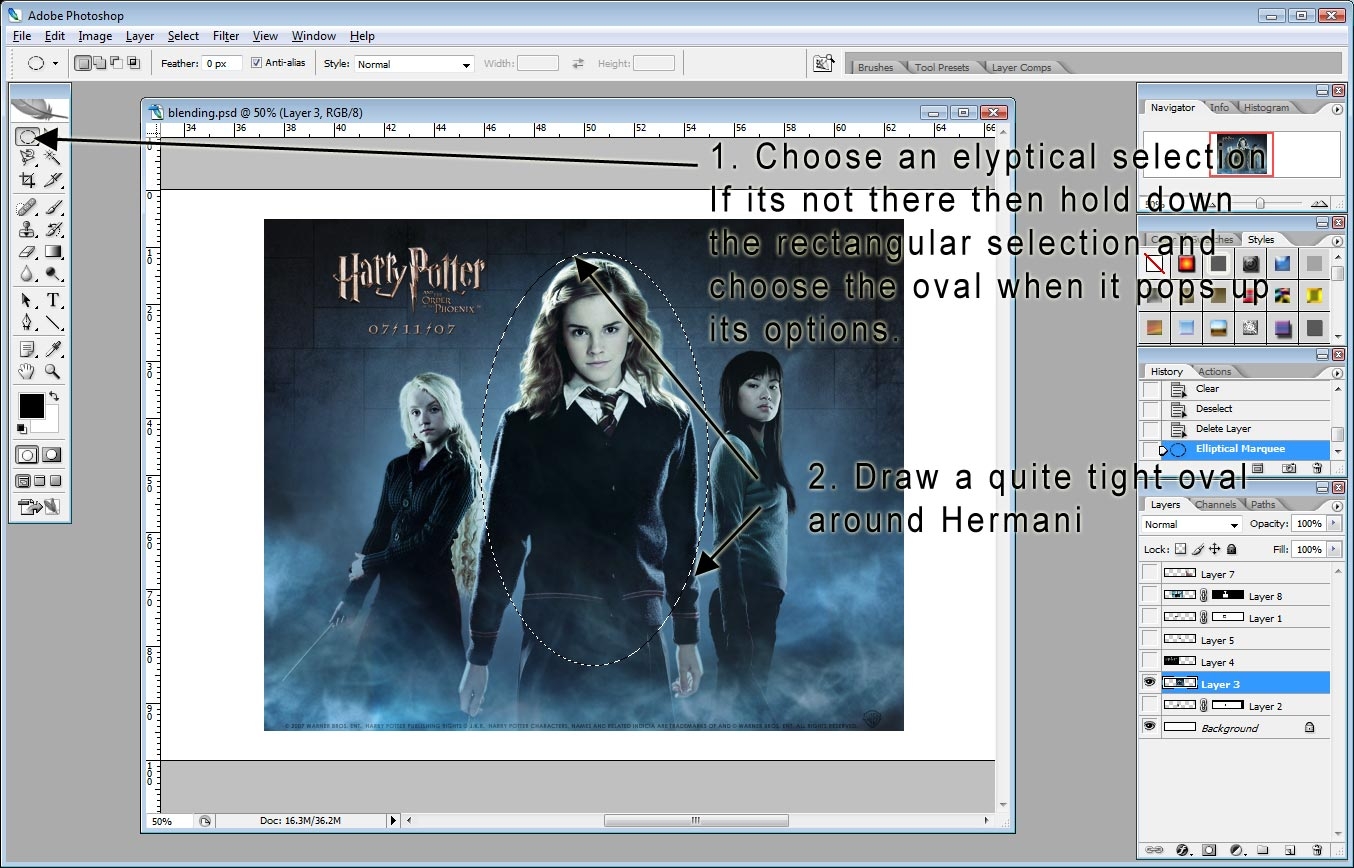The height and width of the screenshot is (868, 1354).
Task: Apply the yellow gold style swatch
Action: click(x=1314, y=295)
